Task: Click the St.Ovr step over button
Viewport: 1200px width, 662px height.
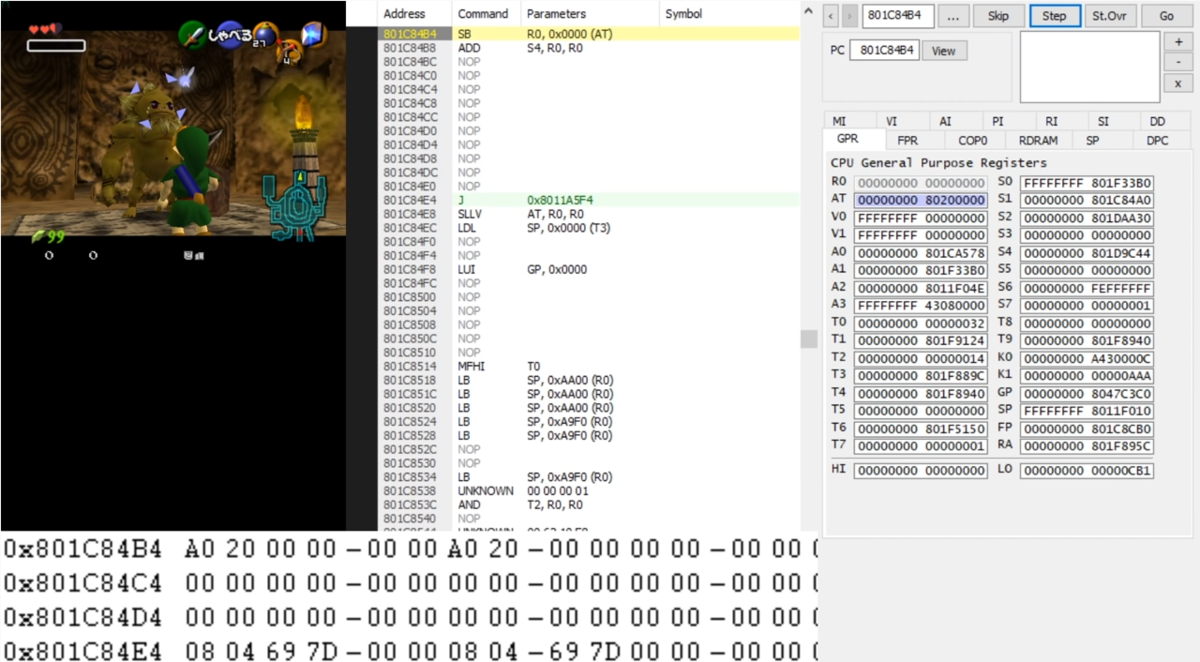Action: (1110, 16)
